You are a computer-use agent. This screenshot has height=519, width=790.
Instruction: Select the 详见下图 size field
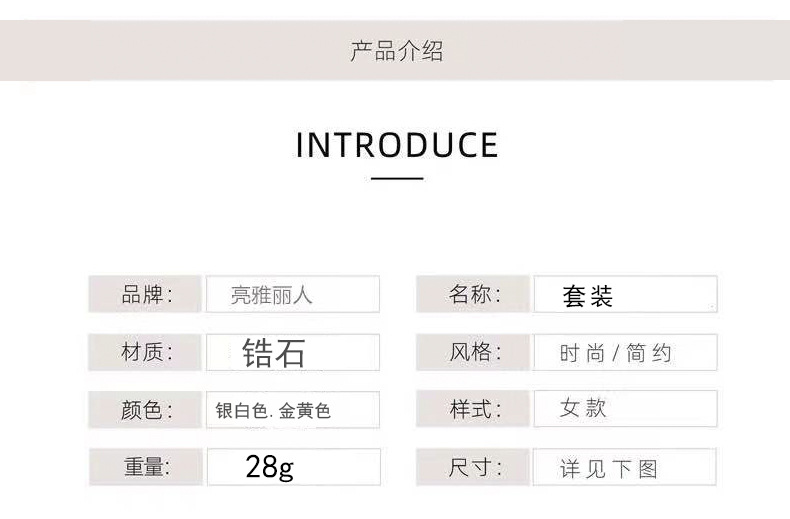(x=624, y=468)
